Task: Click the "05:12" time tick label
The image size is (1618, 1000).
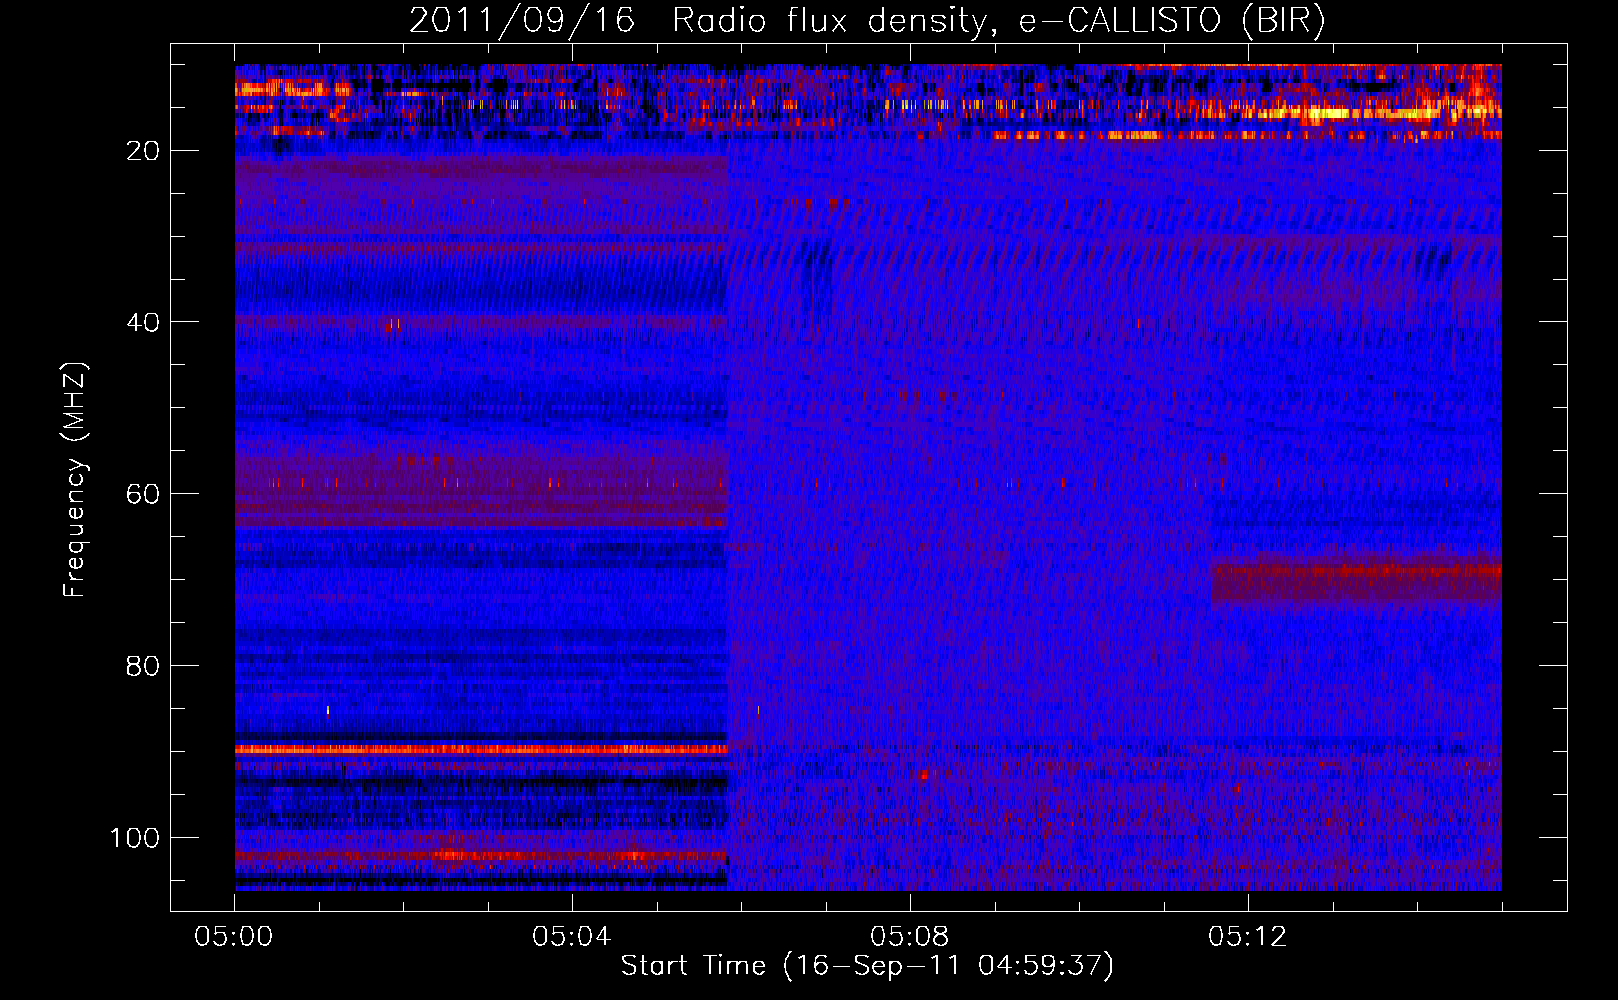Action: 1248,937
